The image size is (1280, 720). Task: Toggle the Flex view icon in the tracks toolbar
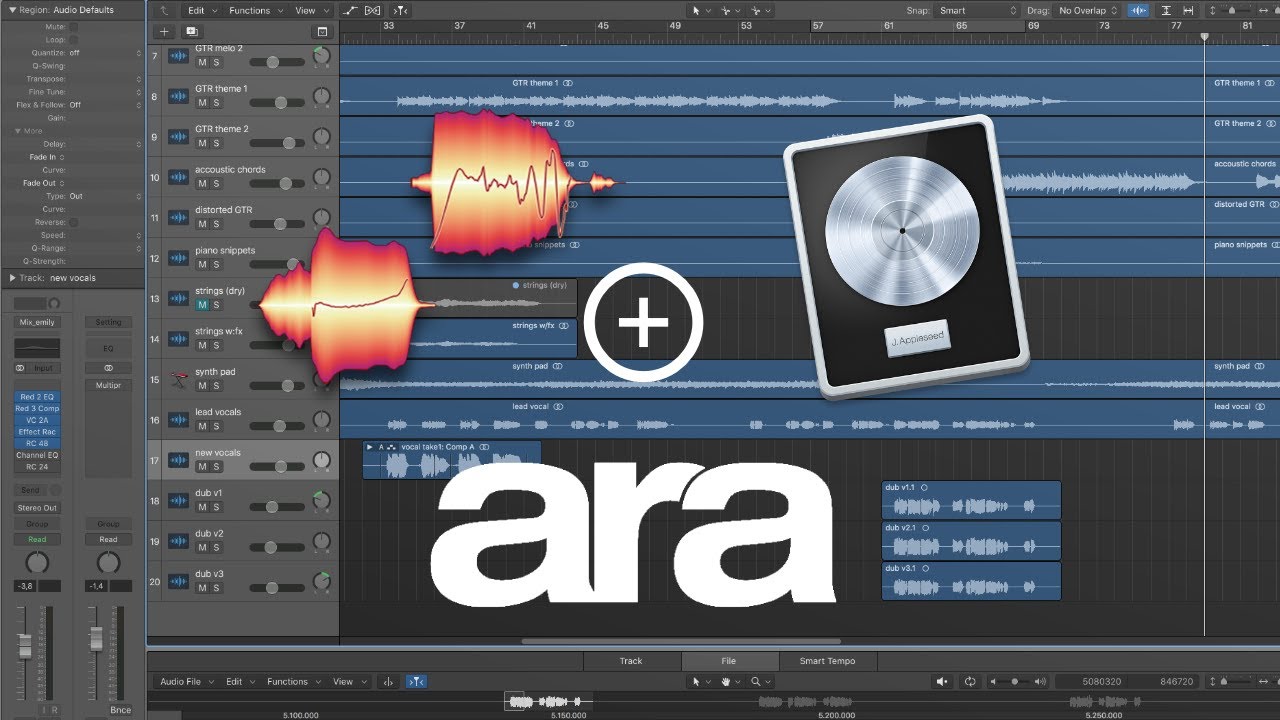pyautogui.click(x=373, y=10)
